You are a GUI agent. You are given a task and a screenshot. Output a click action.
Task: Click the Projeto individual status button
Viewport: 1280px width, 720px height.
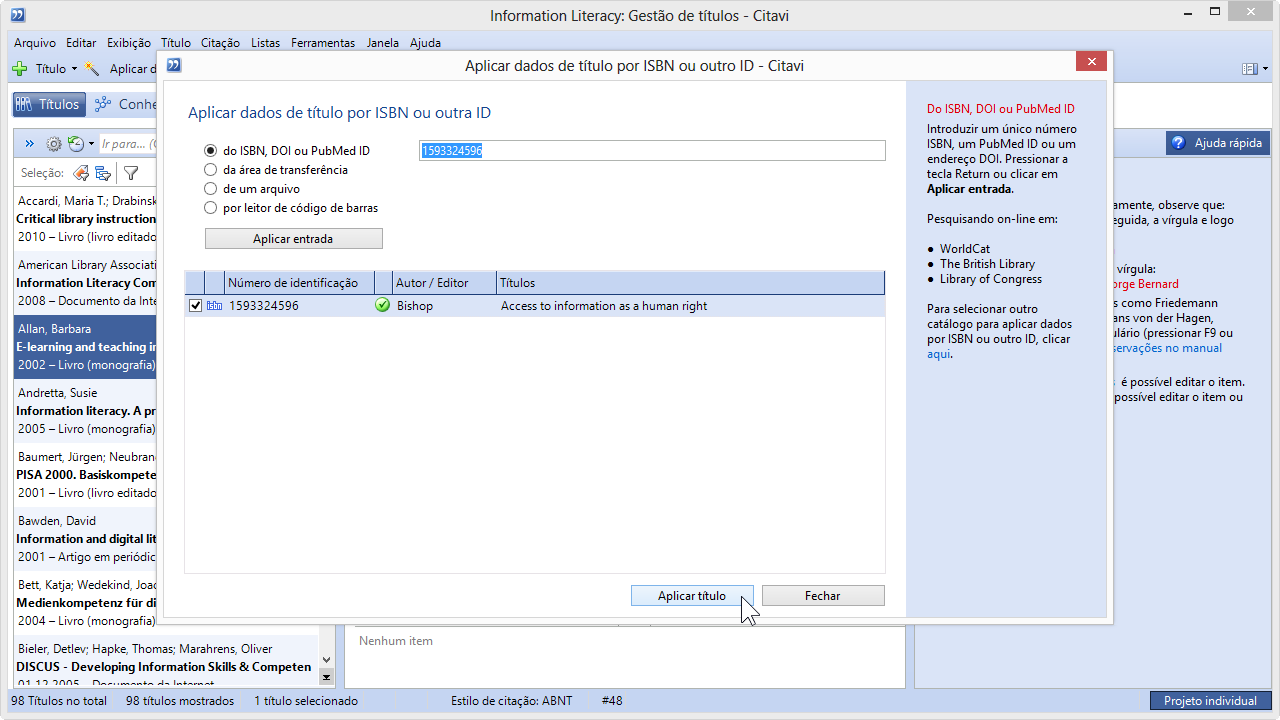1210,701
